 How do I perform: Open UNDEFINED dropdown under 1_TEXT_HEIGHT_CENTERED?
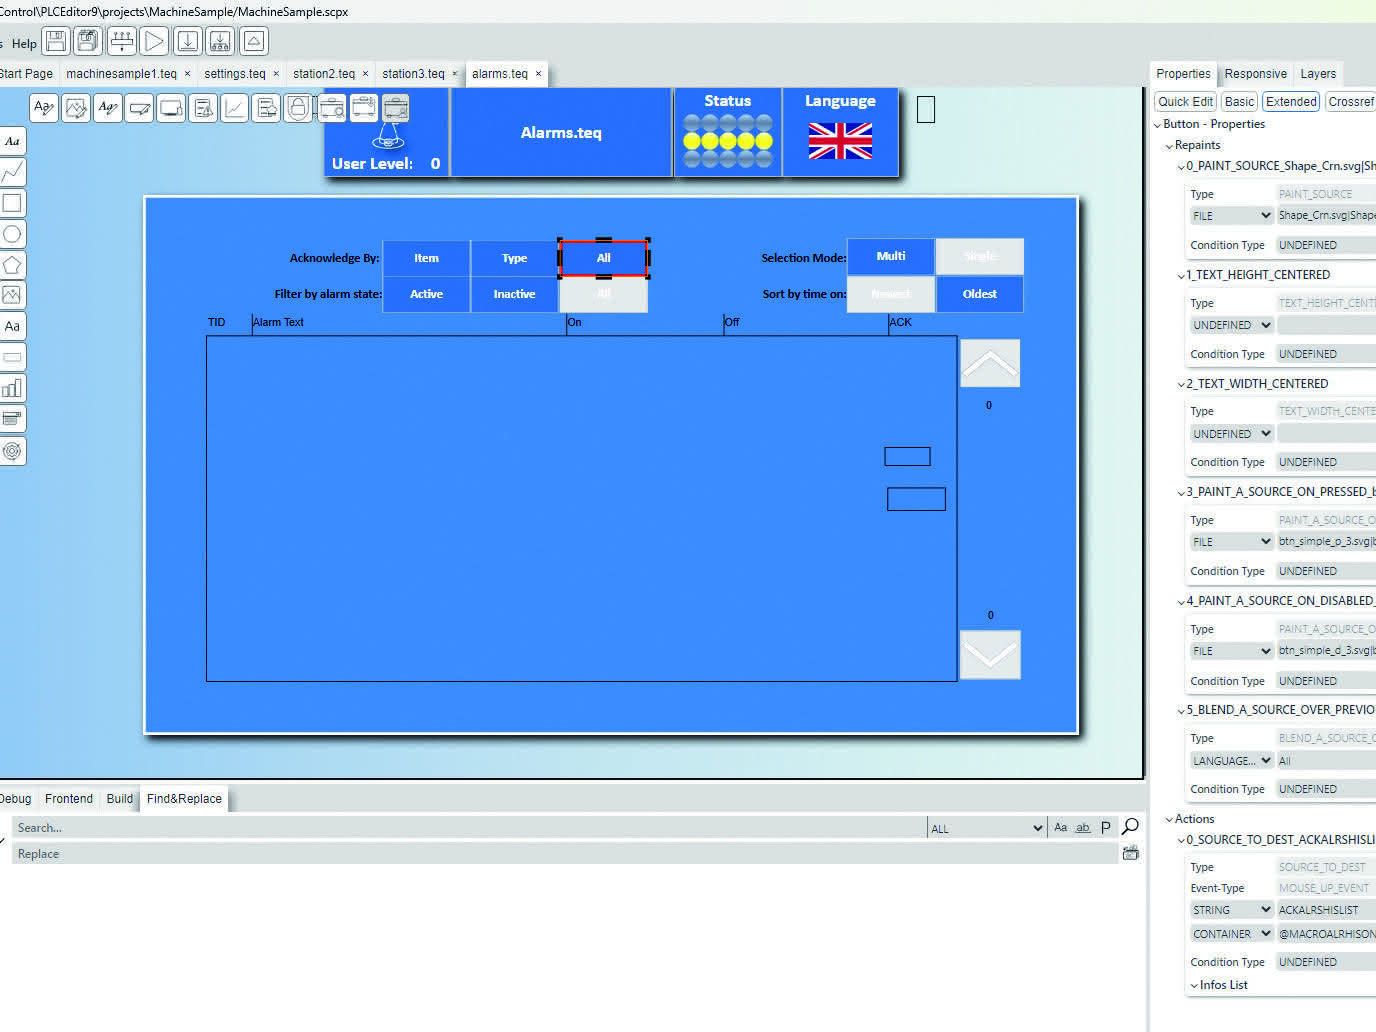pos(1231,325)
